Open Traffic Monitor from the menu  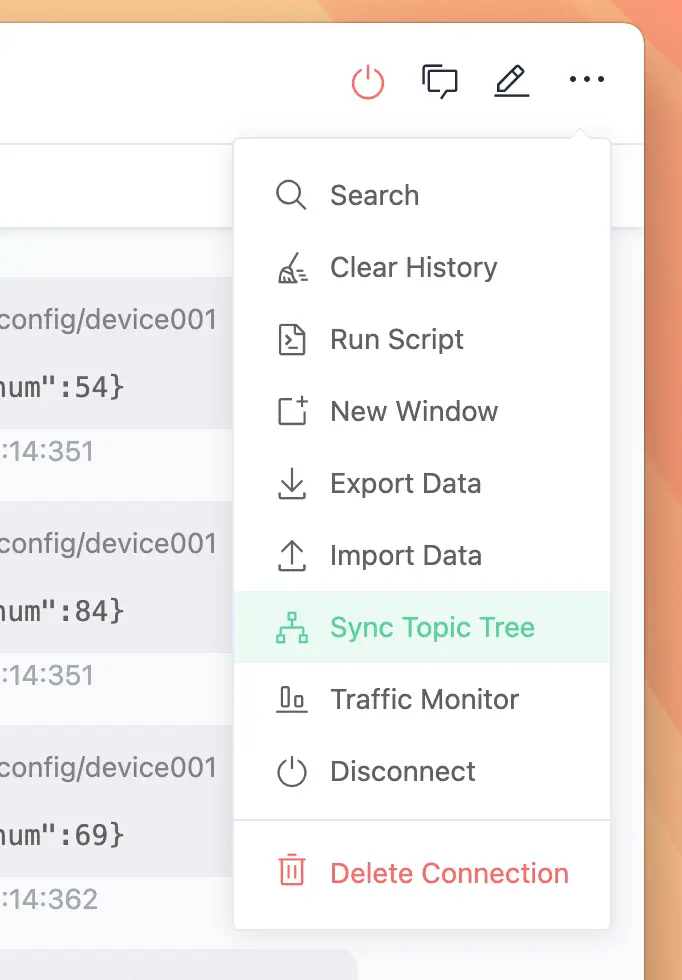[424, 699]
